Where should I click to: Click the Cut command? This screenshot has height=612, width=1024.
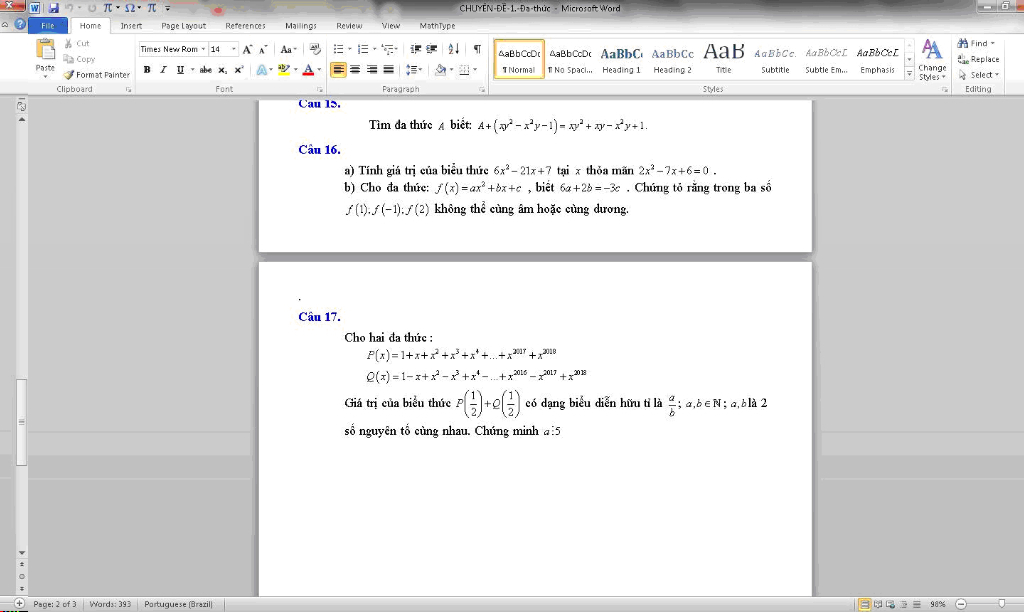point(77,43)
